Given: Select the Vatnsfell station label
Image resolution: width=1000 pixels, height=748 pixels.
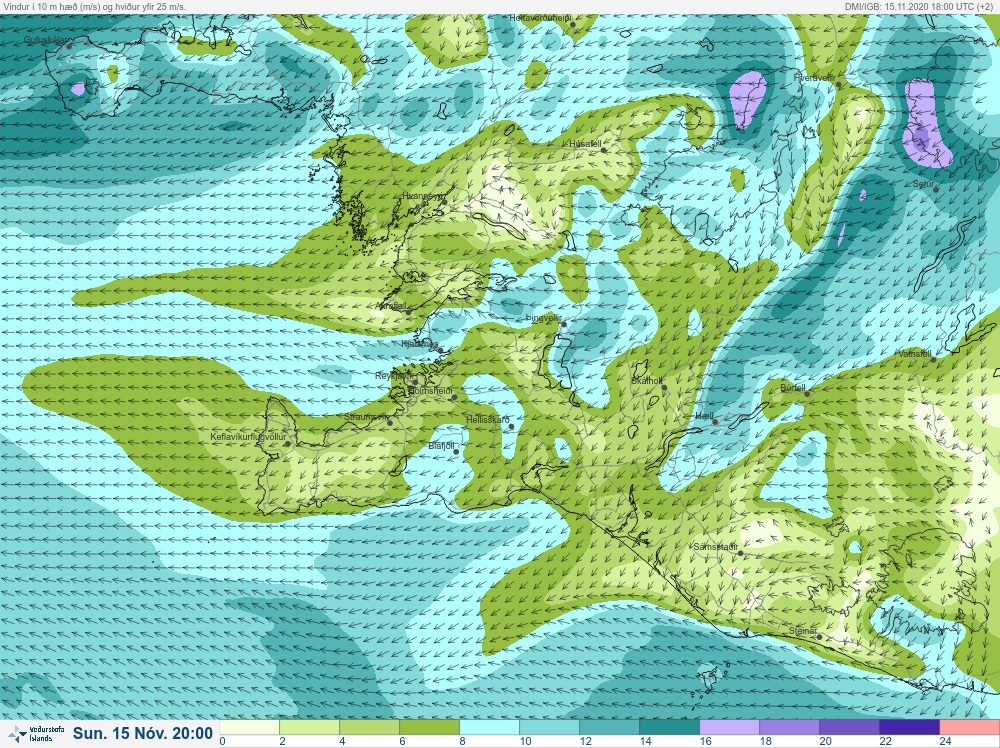Looking at the screenshot, I should (x=914, y=354).
